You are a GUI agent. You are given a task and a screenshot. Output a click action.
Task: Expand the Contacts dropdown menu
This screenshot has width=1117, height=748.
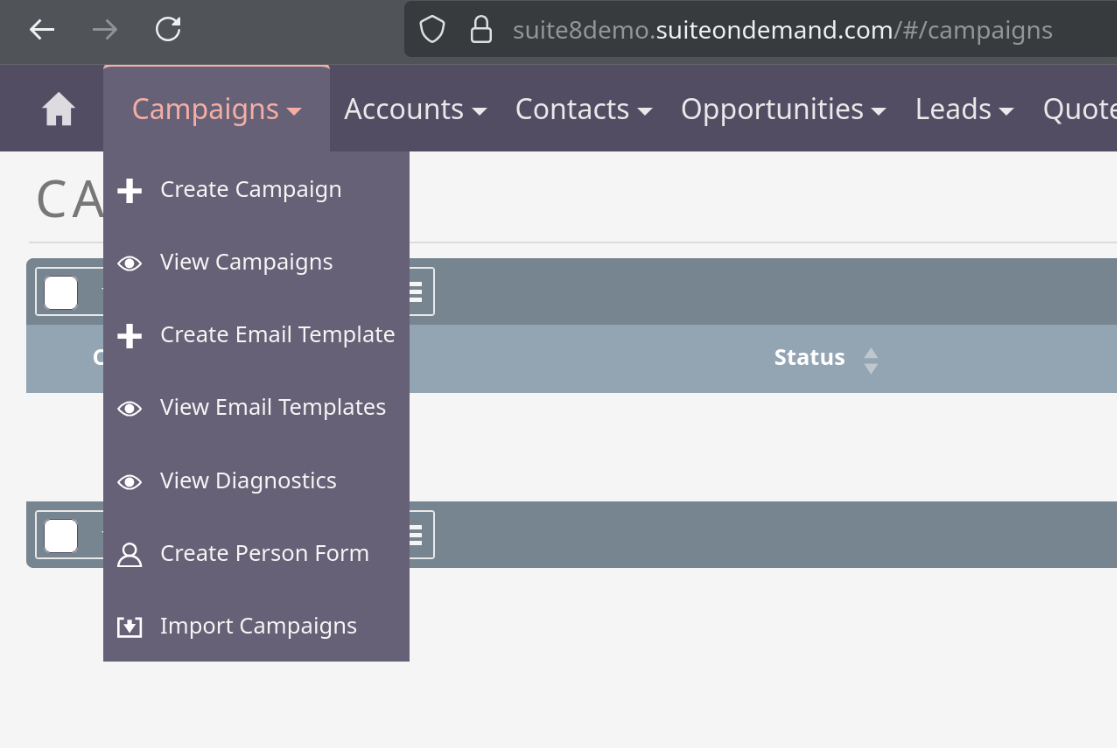pos(583,110)
